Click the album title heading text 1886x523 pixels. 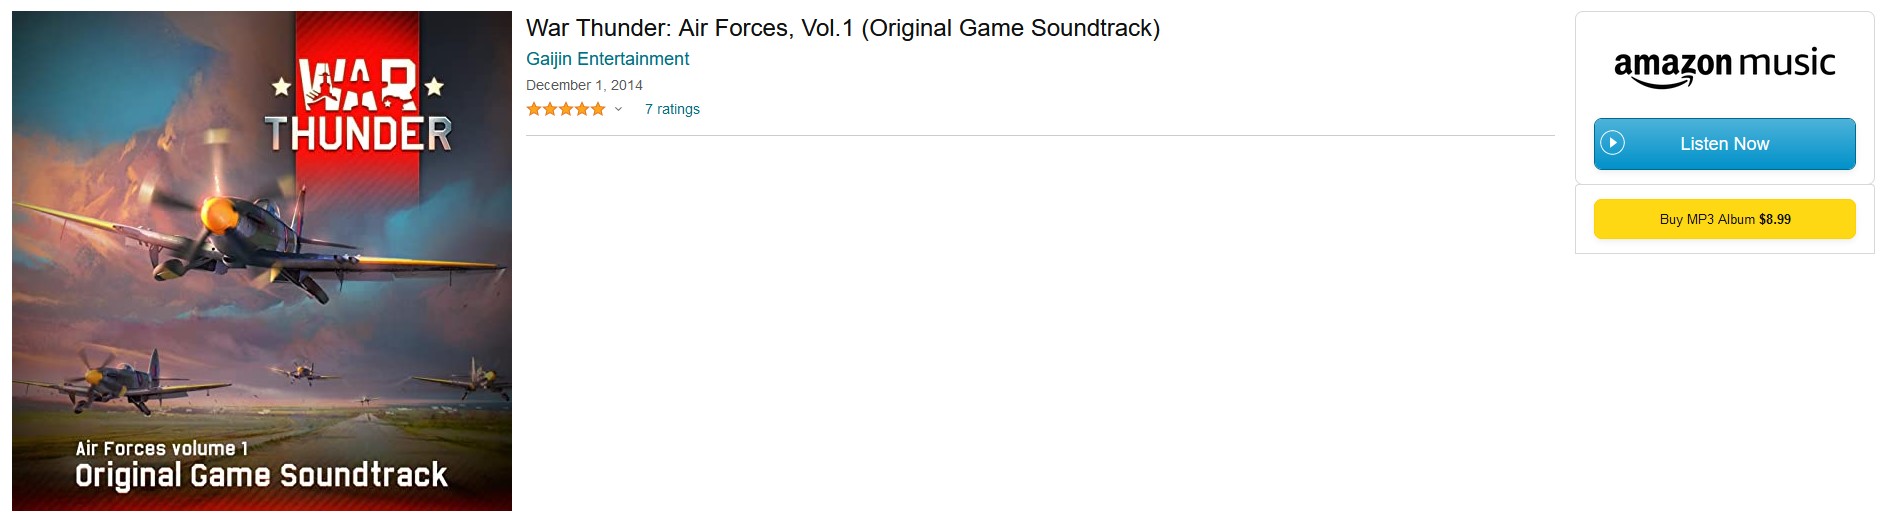(842, 28)
